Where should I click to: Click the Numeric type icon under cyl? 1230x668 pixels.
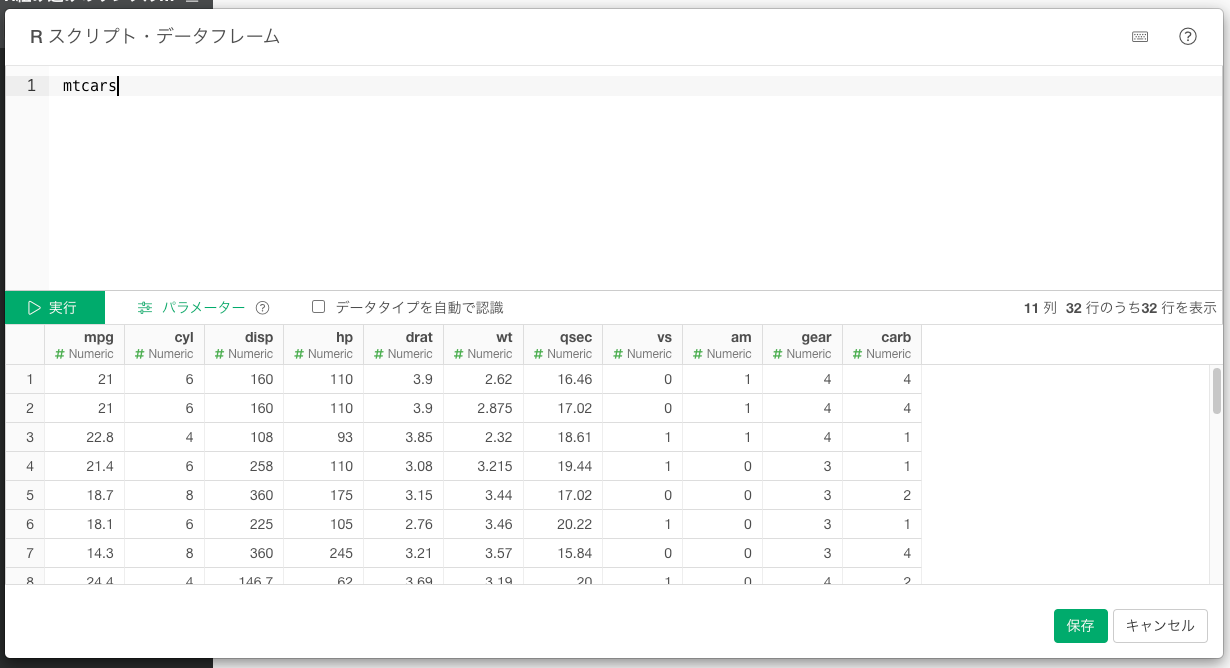tap(140, 354)
